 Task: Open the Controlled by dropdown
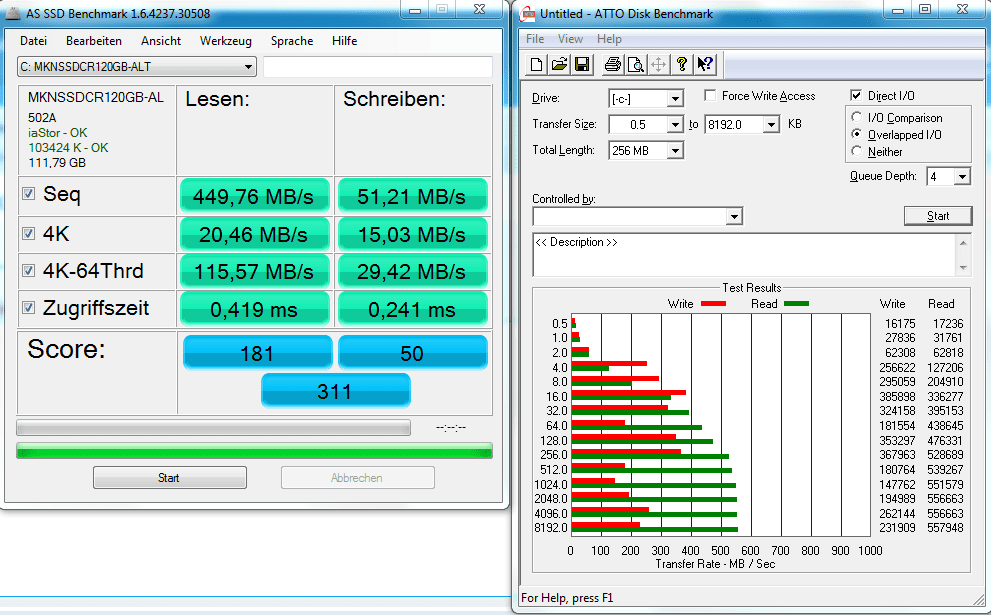pos(734,217)
